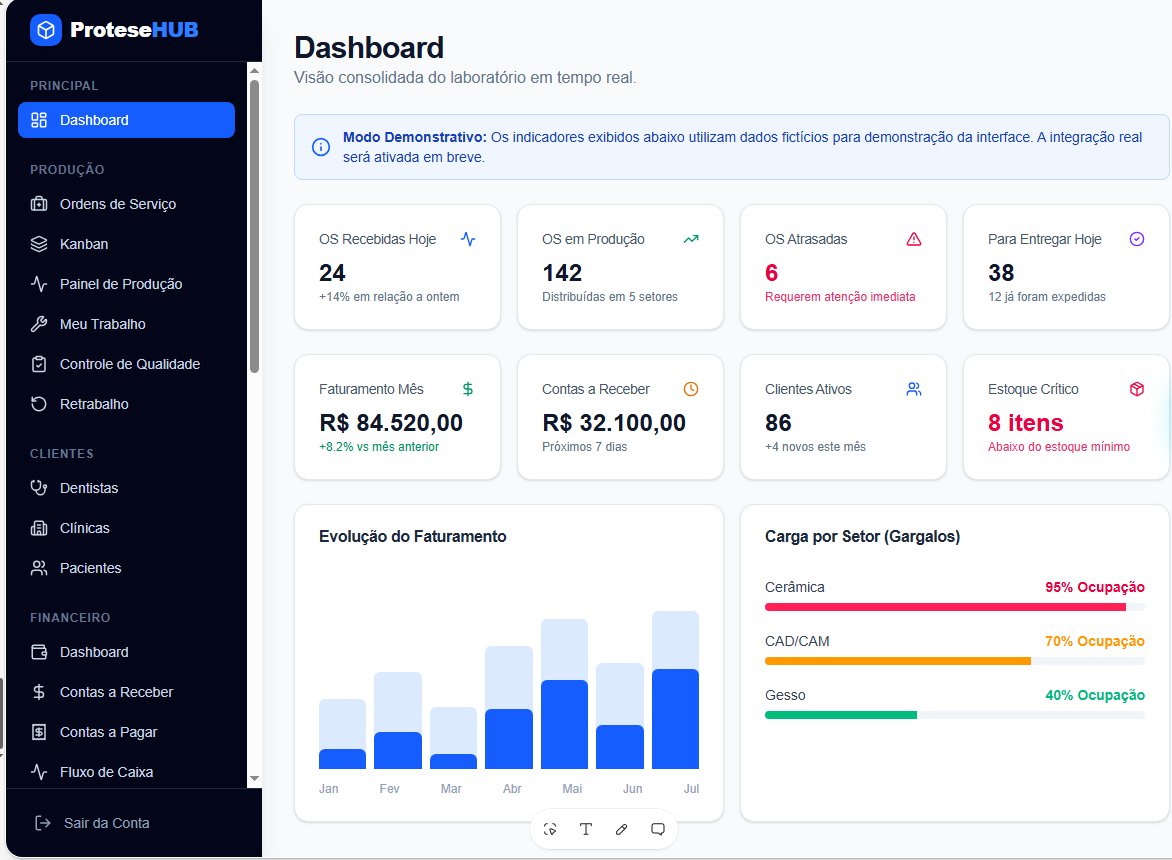Image resolution: width=1172 pixels, height=860 pixels.
Task: Click the Cerâmica occupancy progress bar
Action: pos(954,607)
